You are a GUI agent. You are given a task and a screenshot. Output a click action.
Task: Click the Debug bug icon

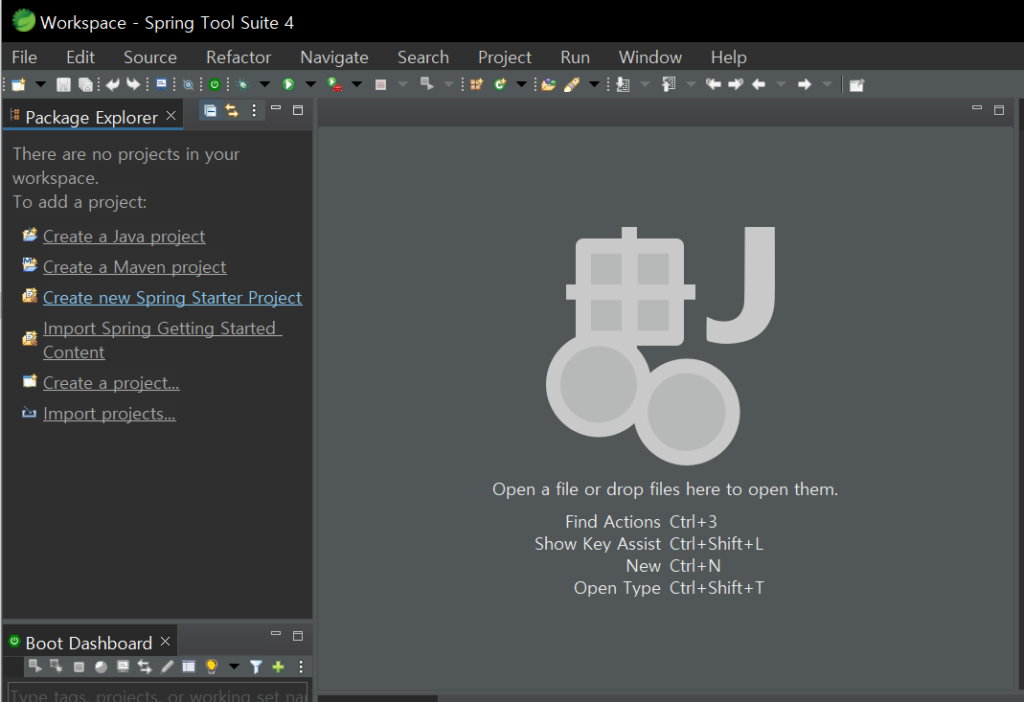[242, 85]
